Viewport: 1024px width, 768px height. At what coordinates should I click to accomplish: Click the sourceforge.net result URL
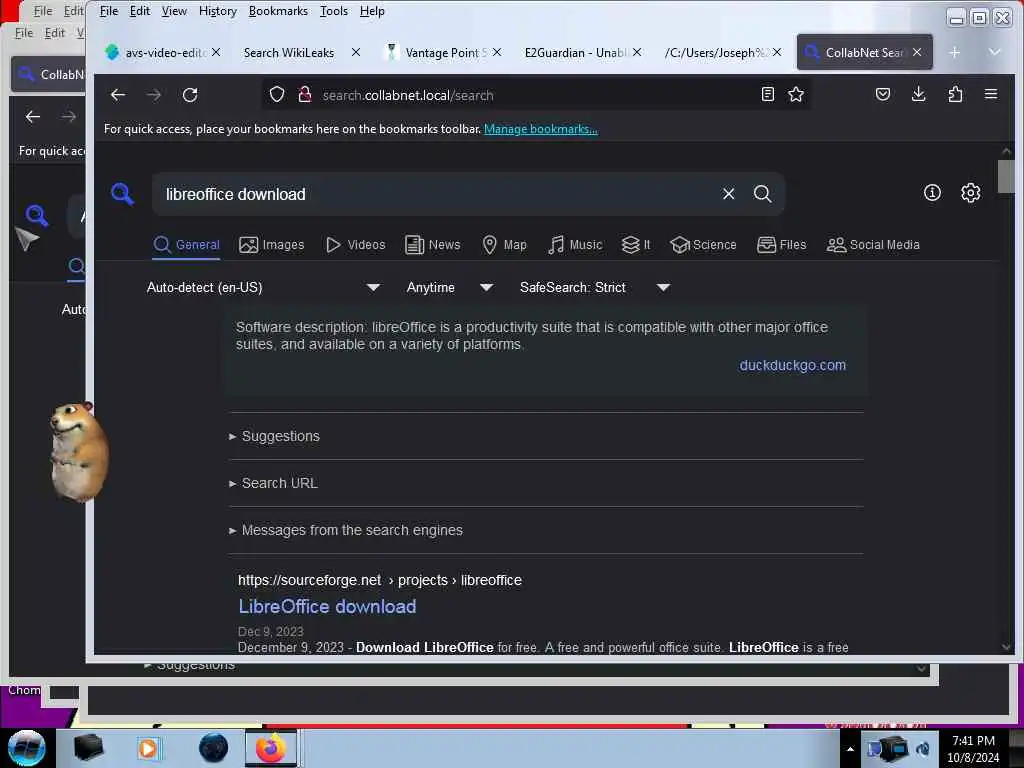[379, 580]
